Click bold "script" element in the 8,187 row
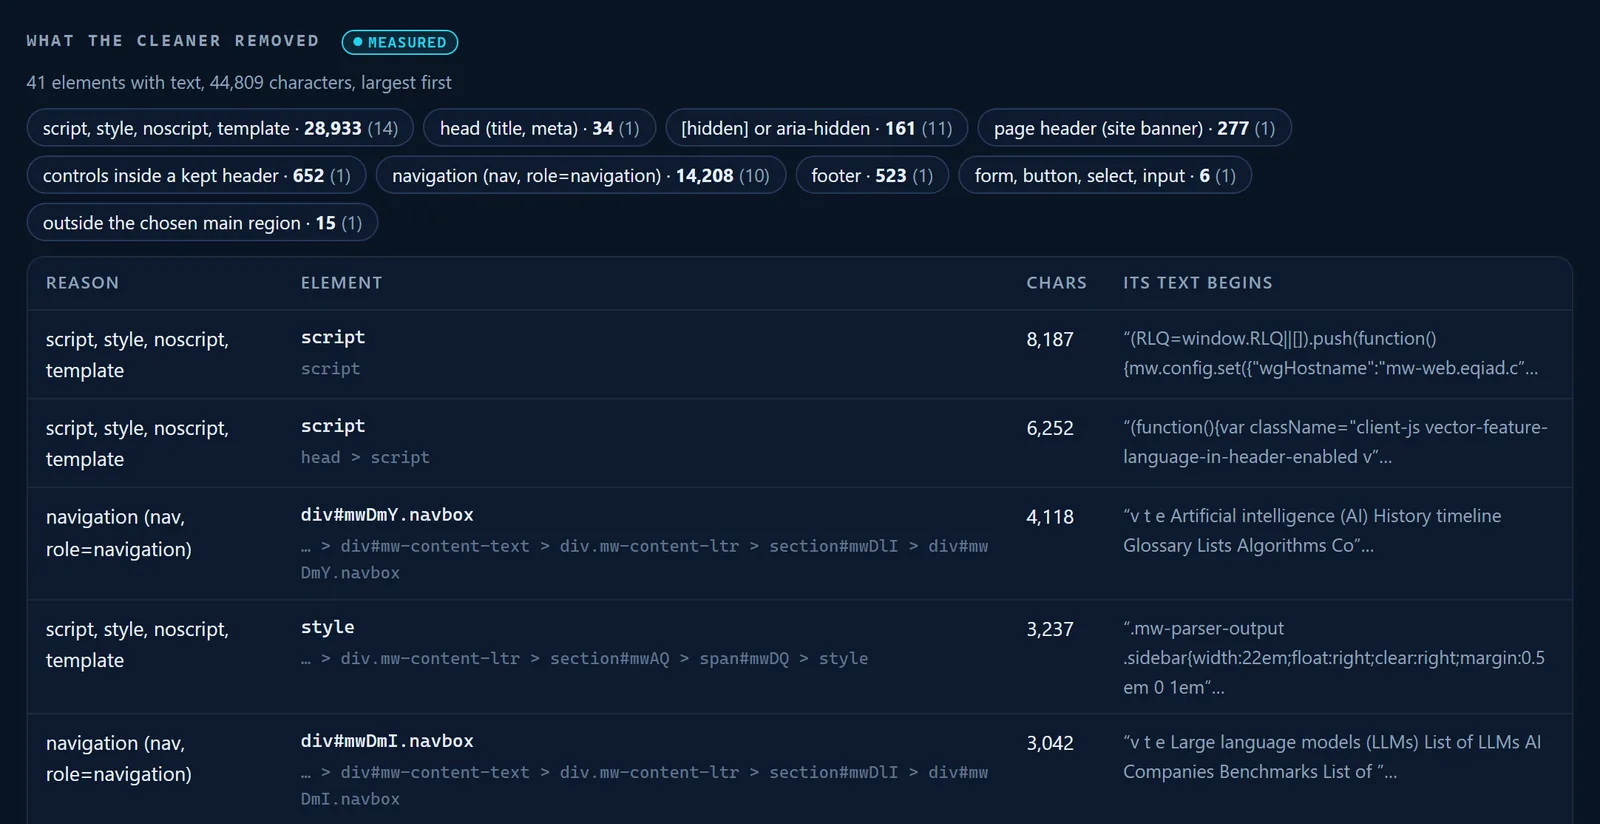The width and height of the screenshot is (1600, 824). coord(333,337)
